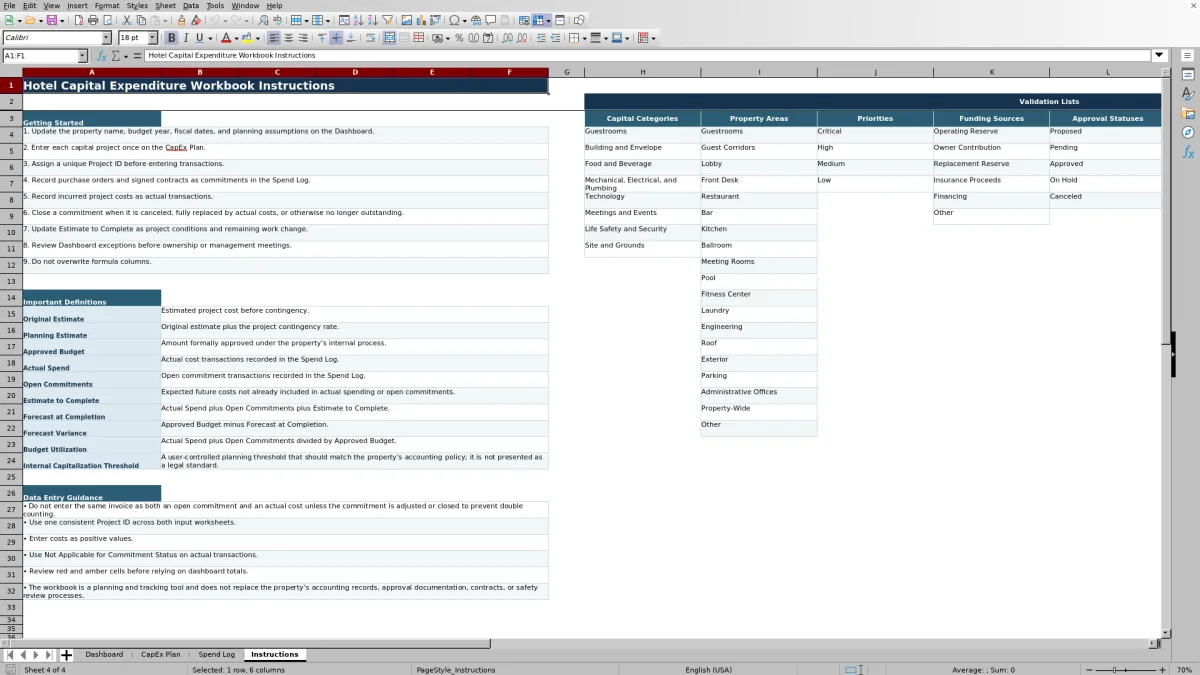1200x675 pixels.
Task: Click the Add new sheet plus icon
Action: click(67, 655)
